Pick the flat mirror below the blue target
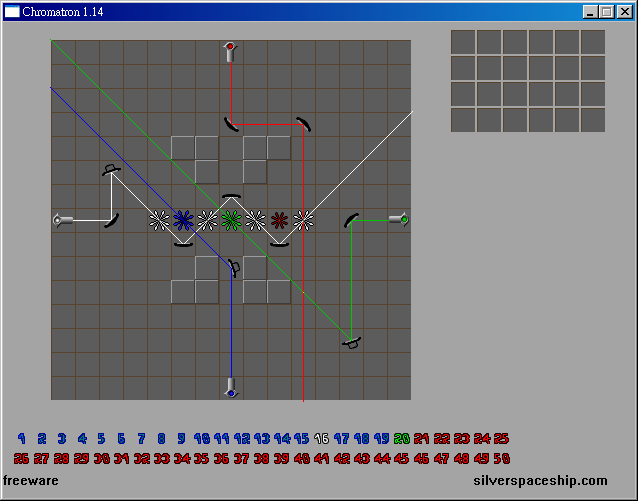Image resolution: width=638 pixels, height=501 pixels. (x=184, y=244)
